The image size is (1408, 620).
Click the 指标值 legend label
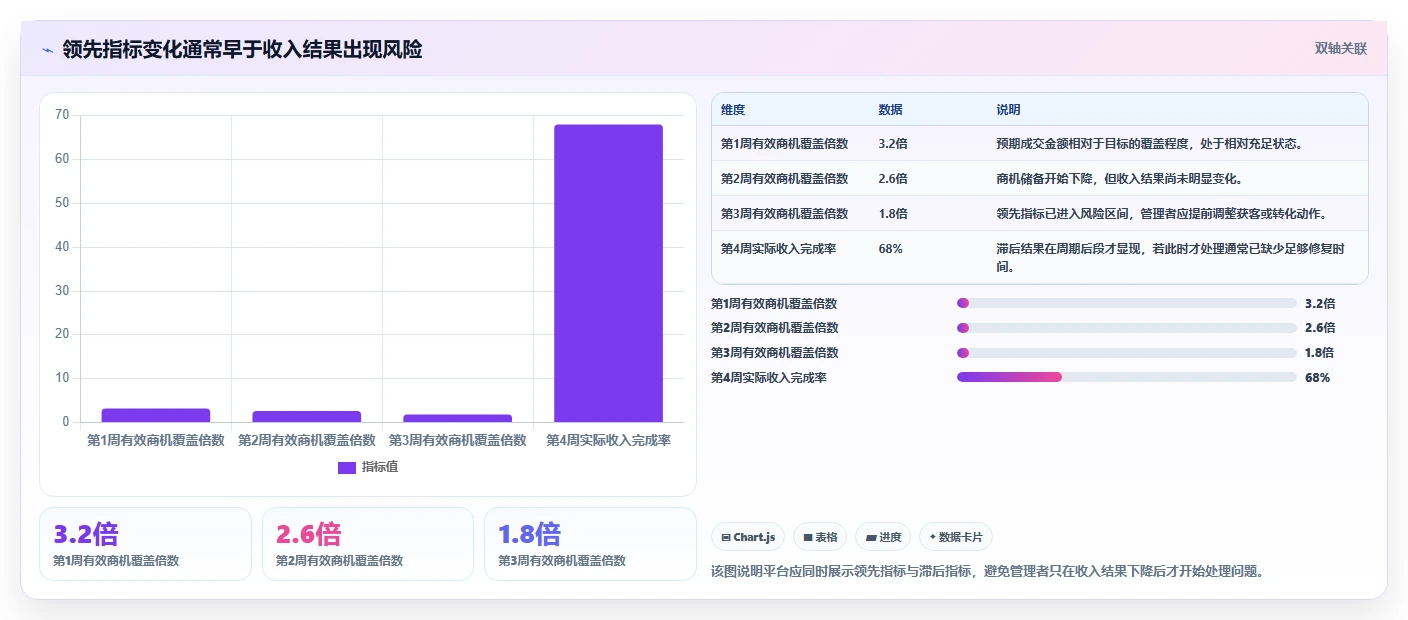(x=380, y=467)
